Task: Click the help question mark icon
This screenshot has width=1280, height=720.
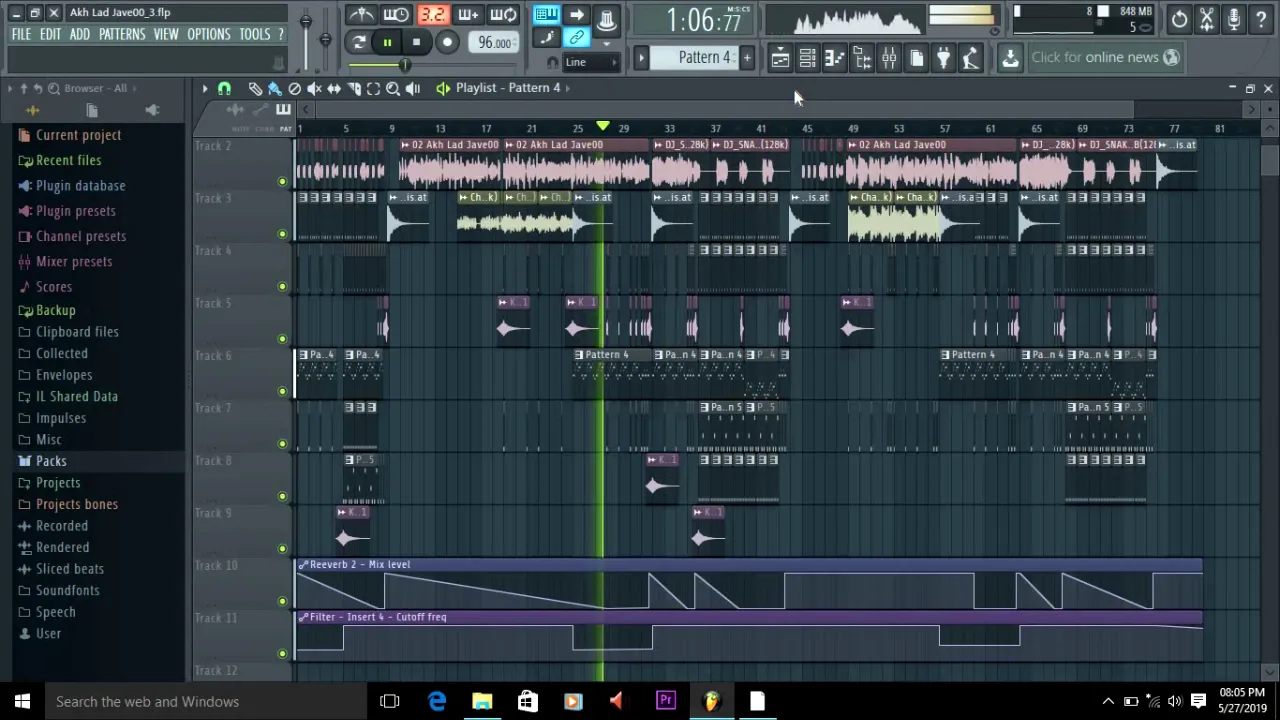Action: (1261, 18)
